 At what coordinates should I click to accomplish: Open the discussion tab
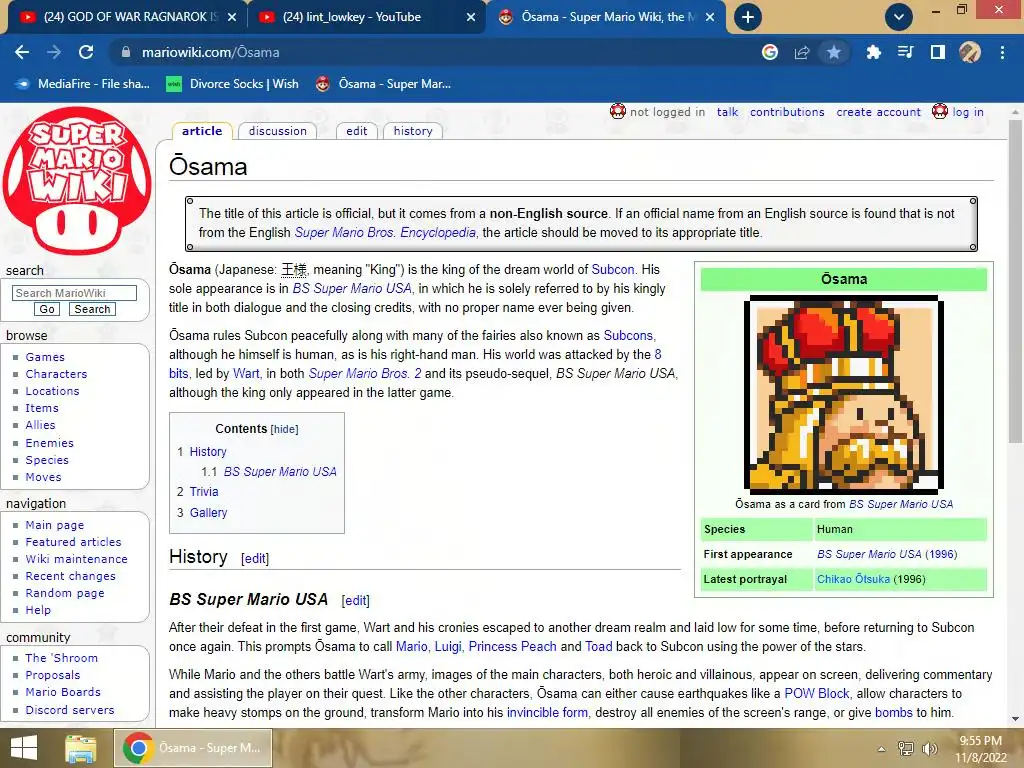pos(278,131)
